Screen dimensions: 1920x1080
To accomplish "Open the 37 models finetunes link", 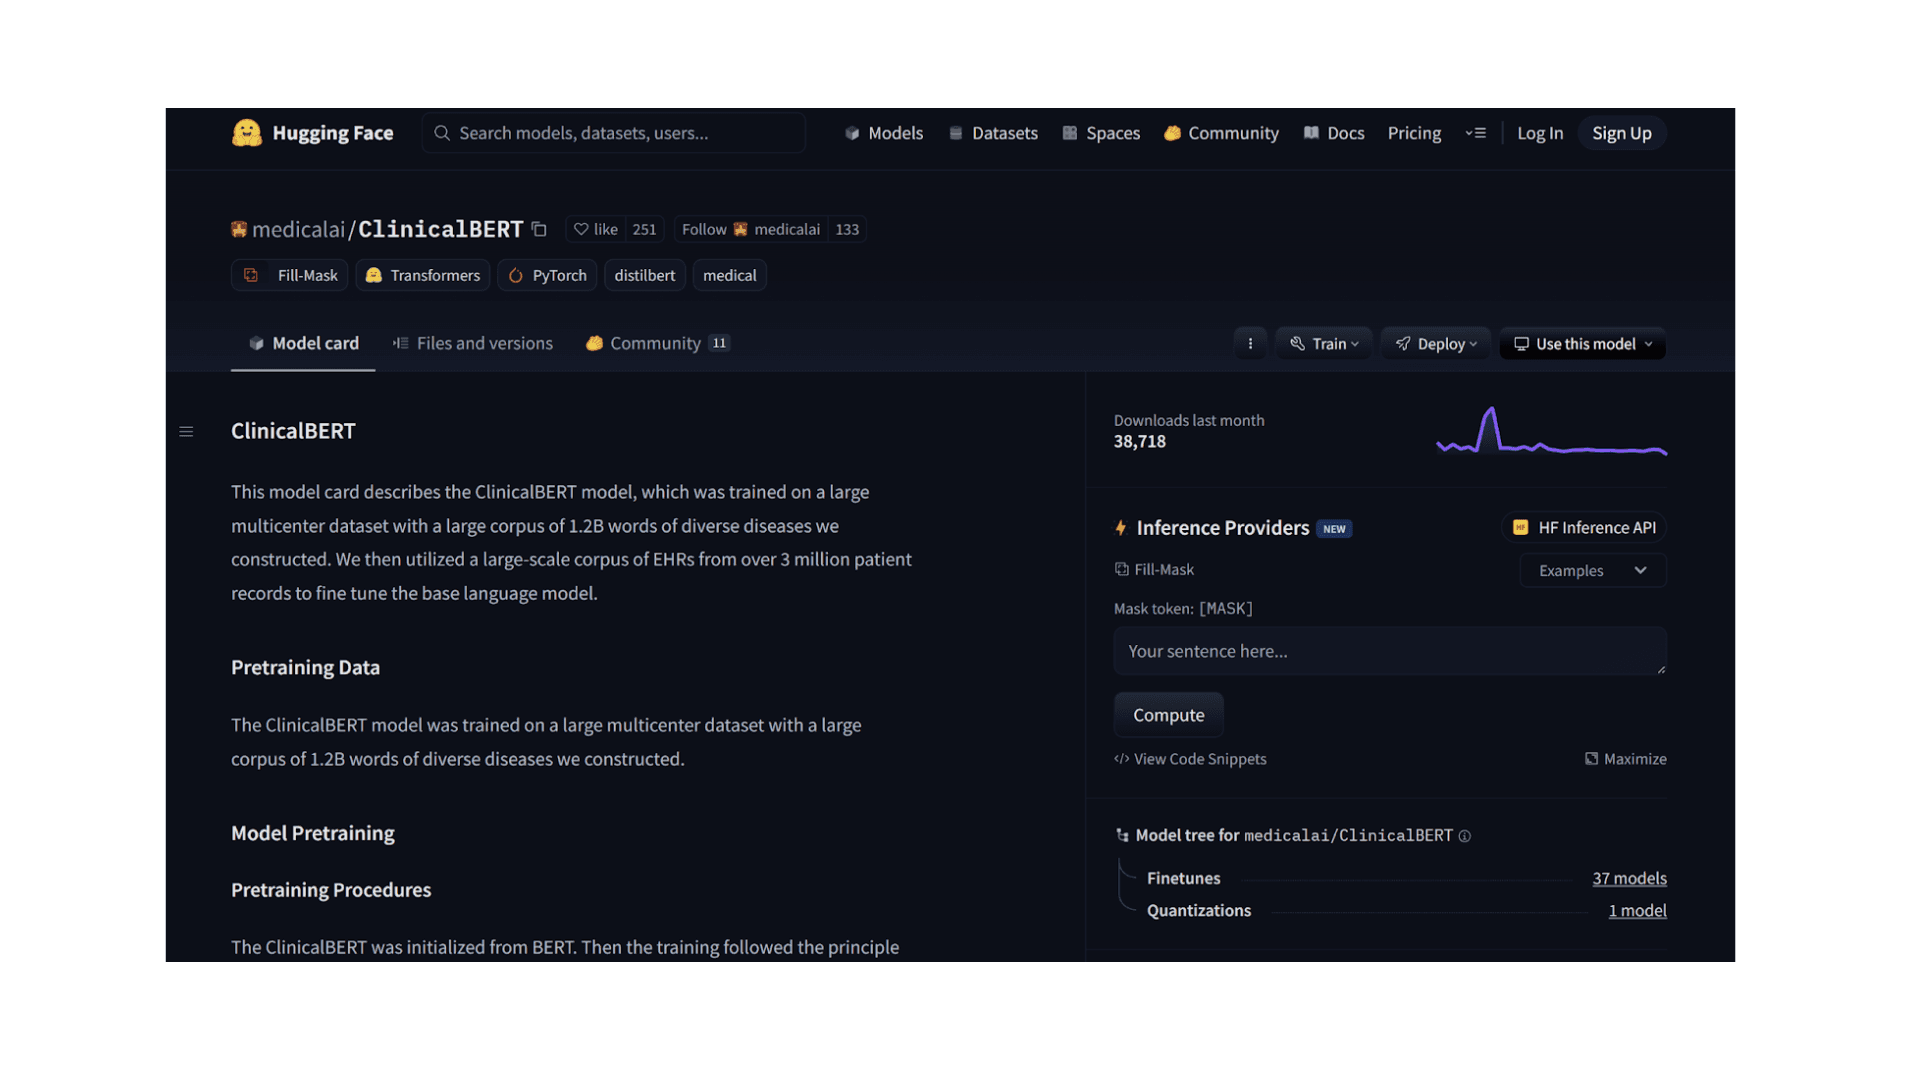I will click(x=1629, y=878).
